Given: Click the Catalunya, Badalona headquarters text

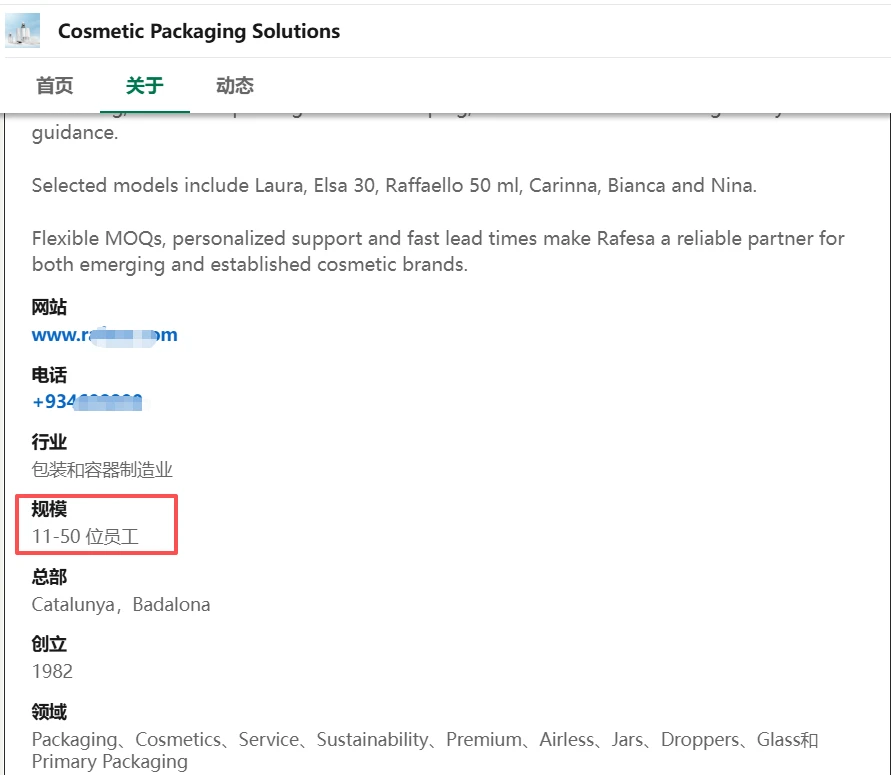Looking at the screenshot, I should point(121,605).
